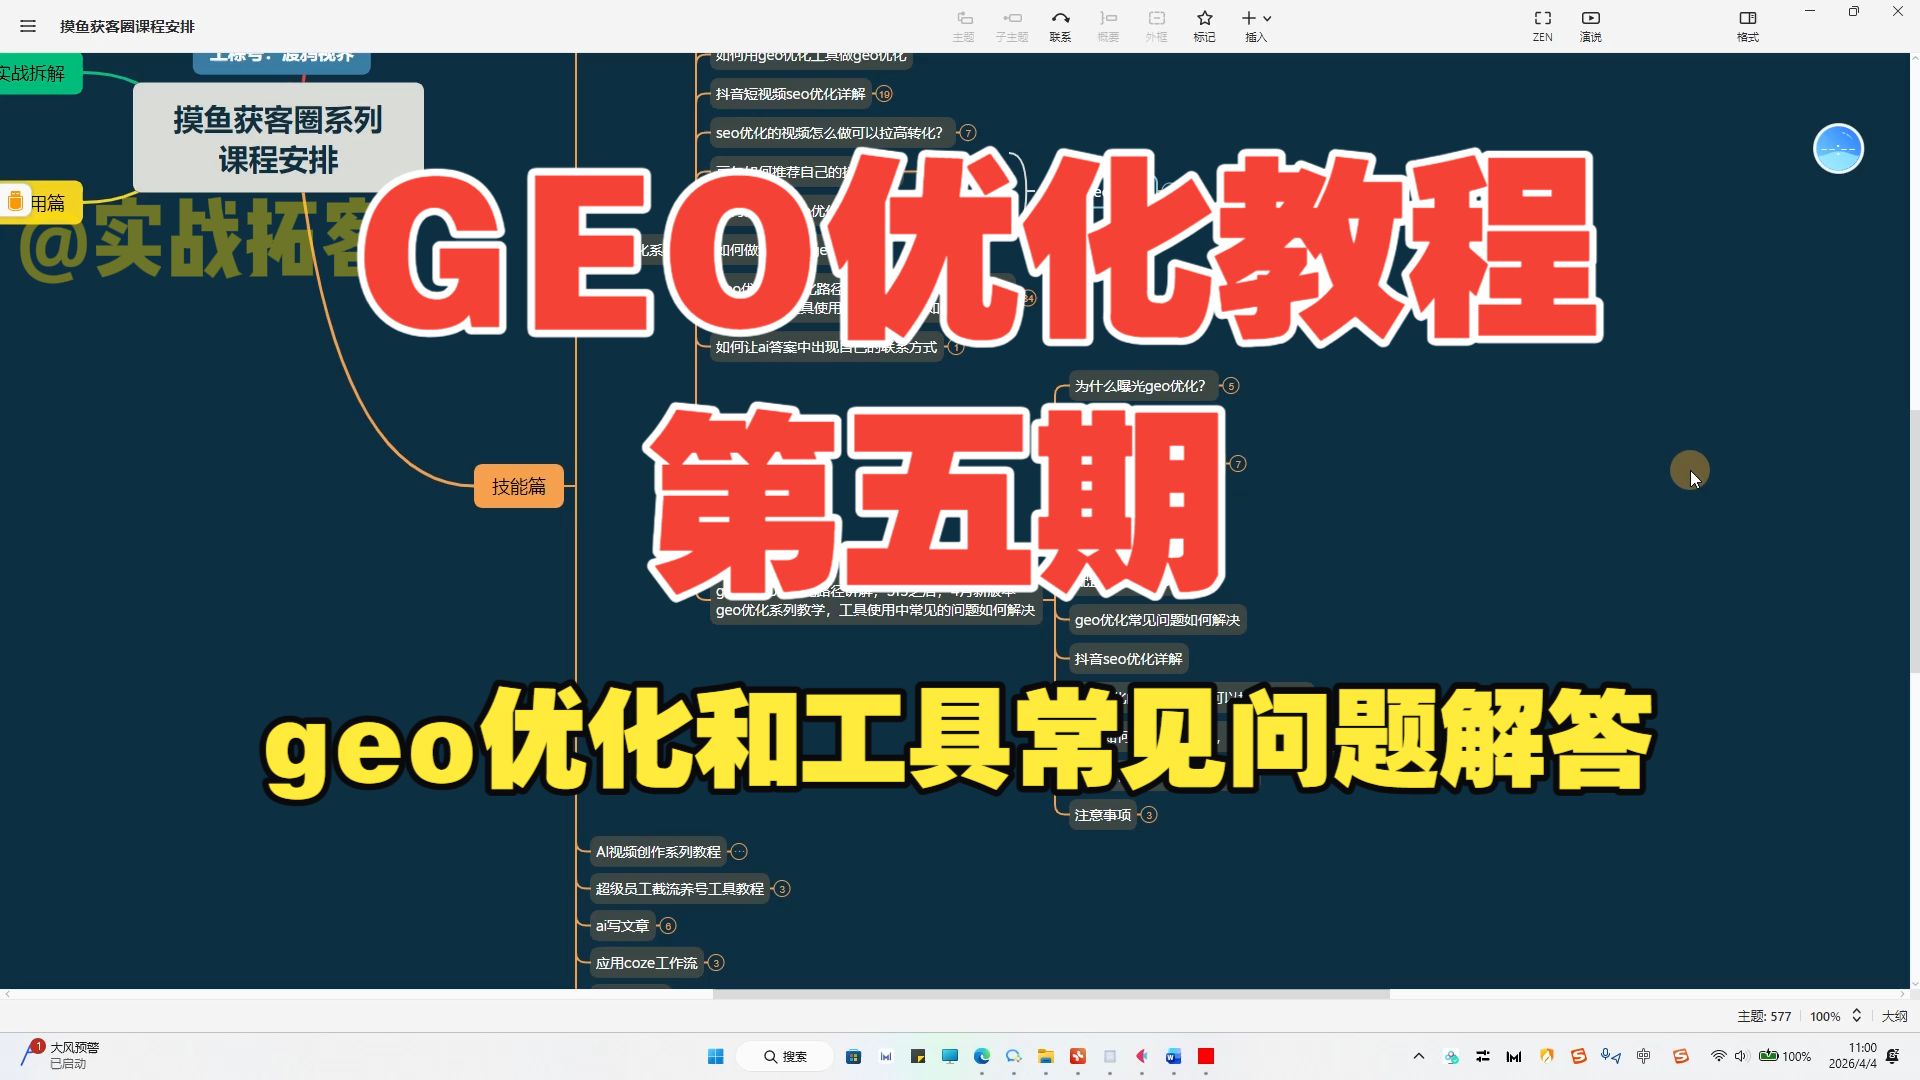1920x1080 pixels.
Task: Select the node 抖音seo优化详解
Action: [1128, 659]
